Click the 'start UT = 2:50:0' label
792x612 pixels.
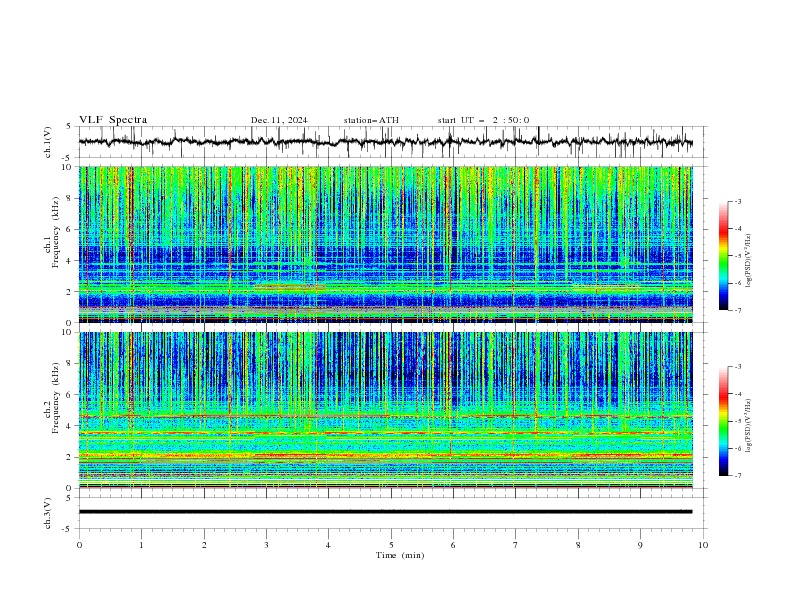pos(483,120)
